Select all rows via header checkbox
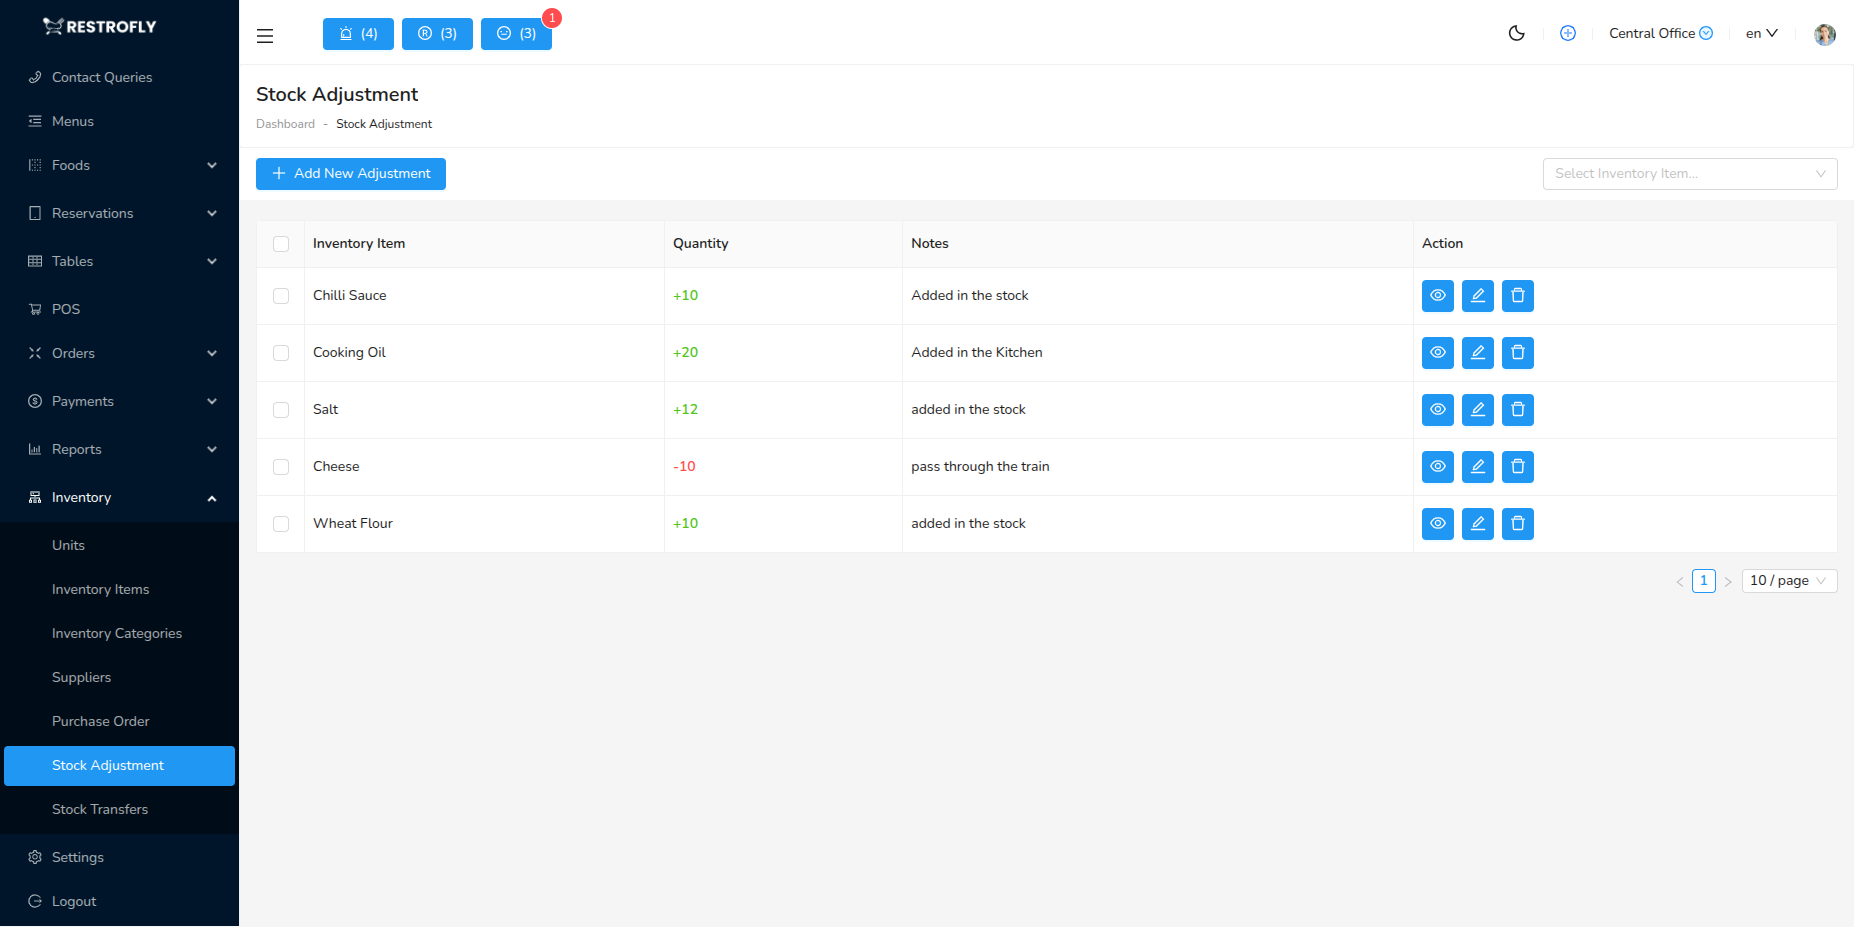1854x927 pixels. tap(281, 243)
